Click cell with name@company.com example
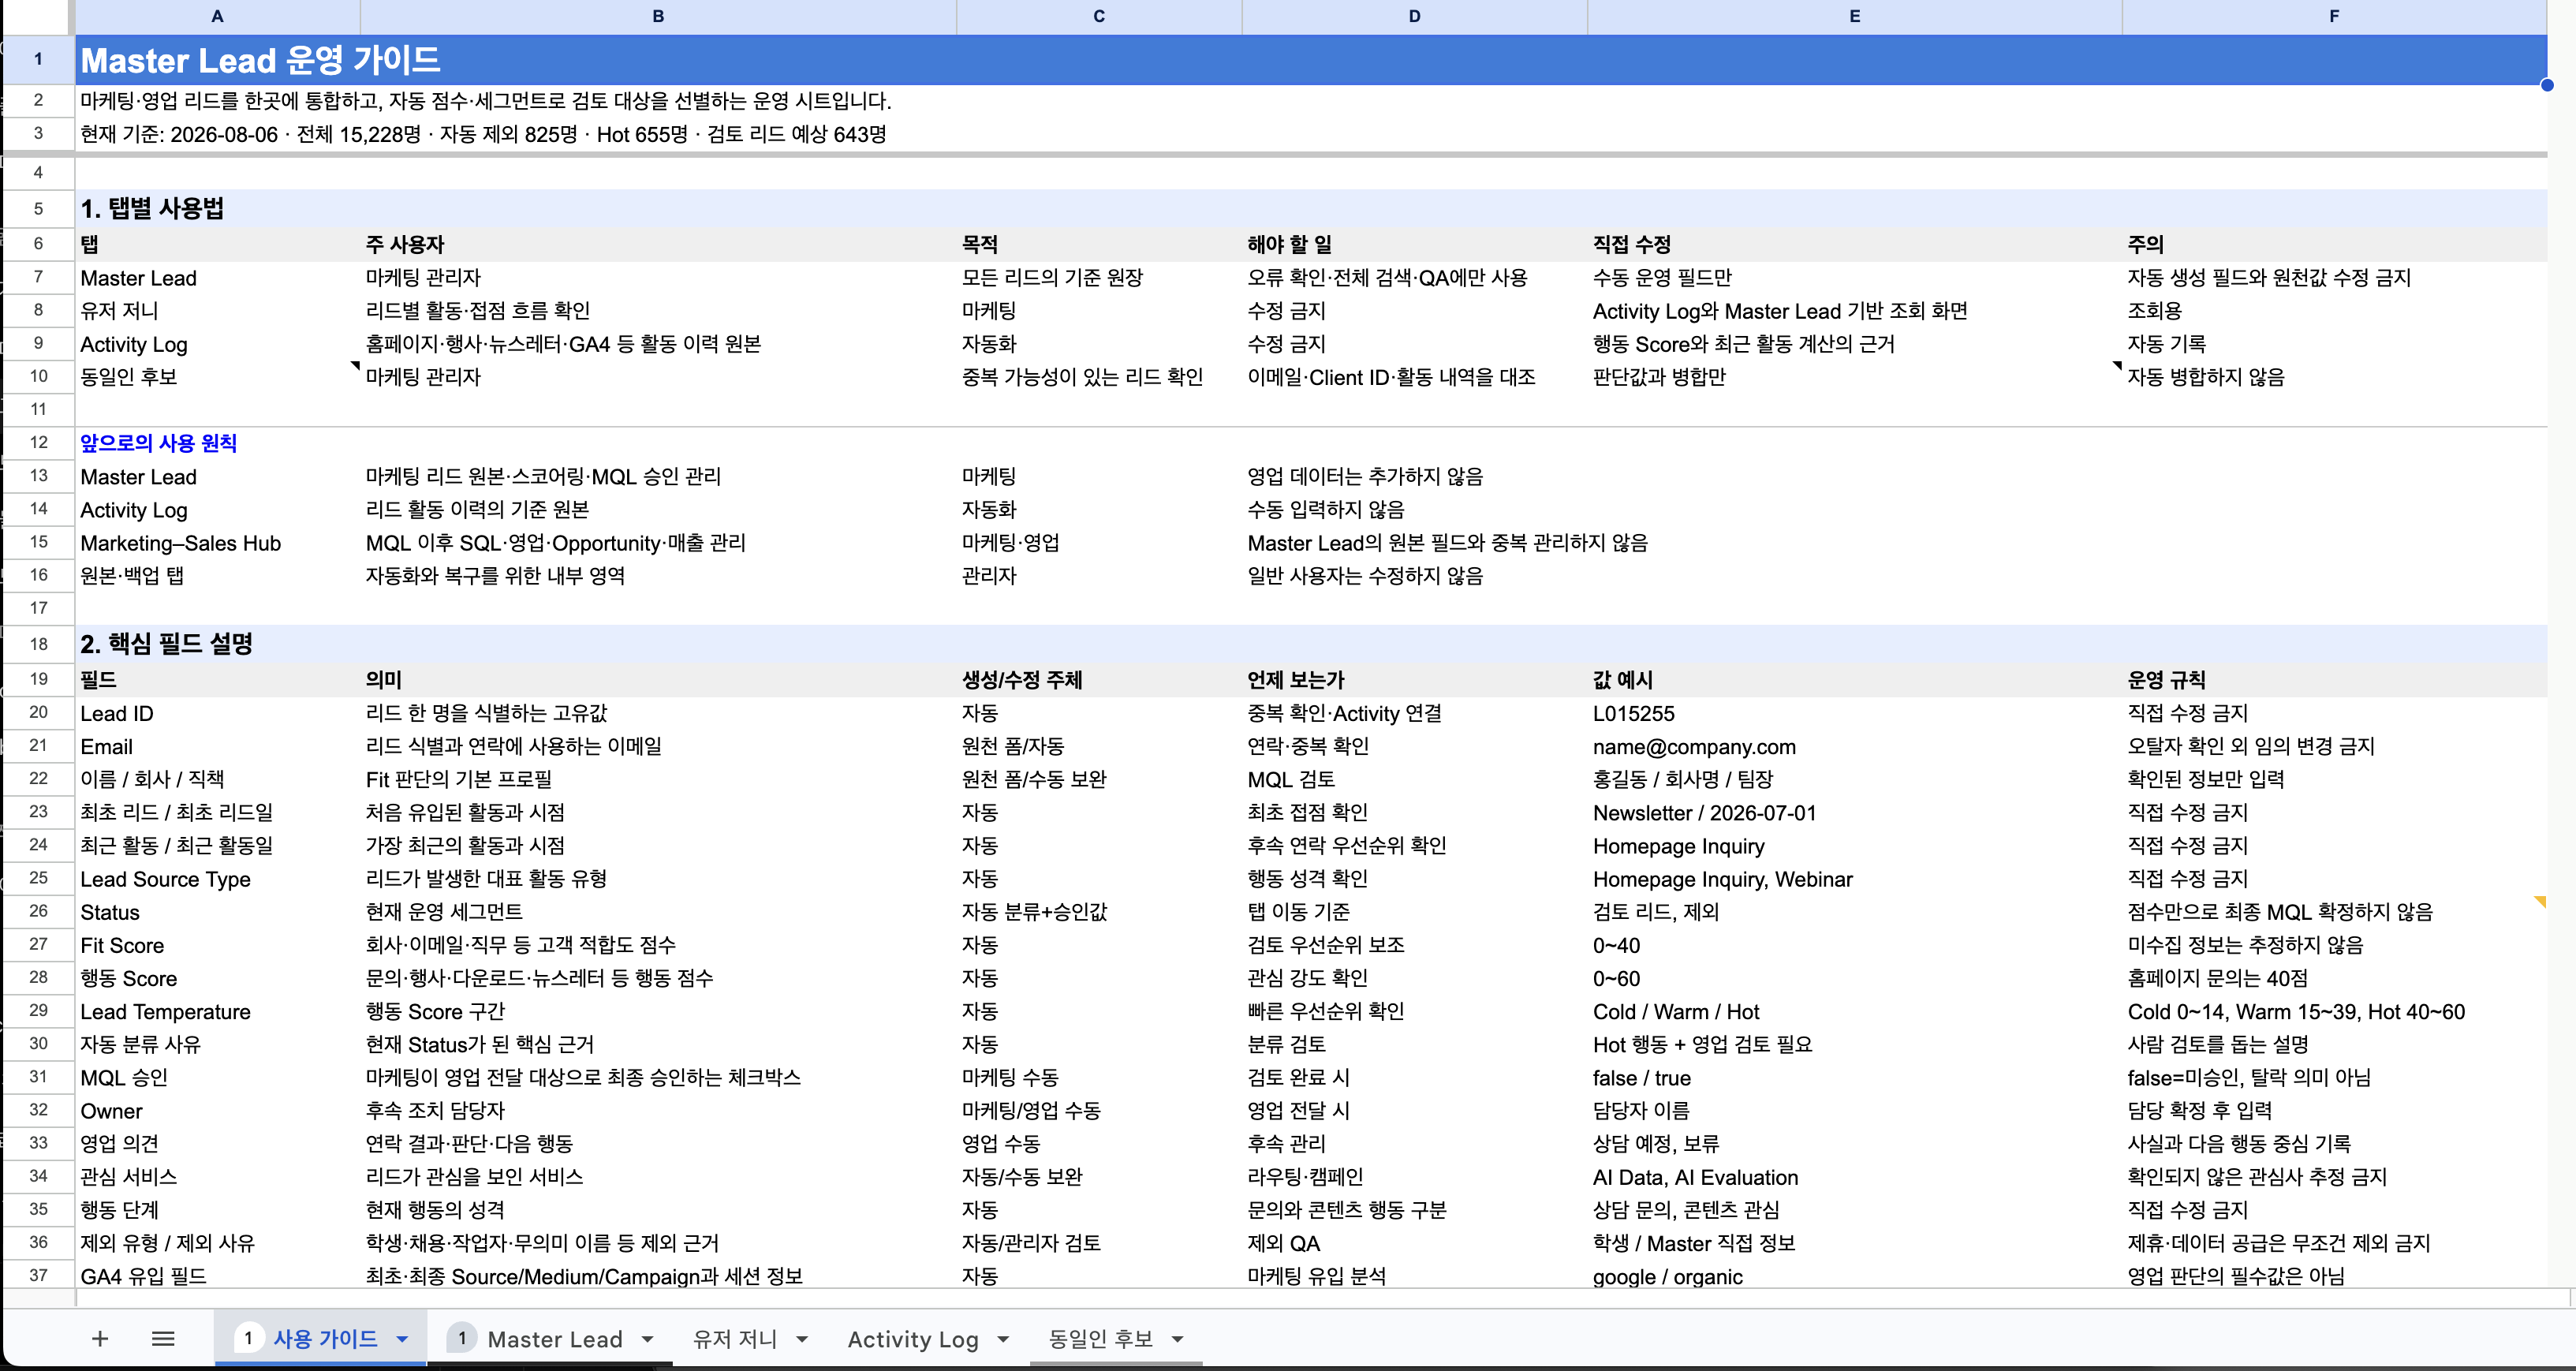This screenshot has width=2576, height=1371. point(1854,746)
